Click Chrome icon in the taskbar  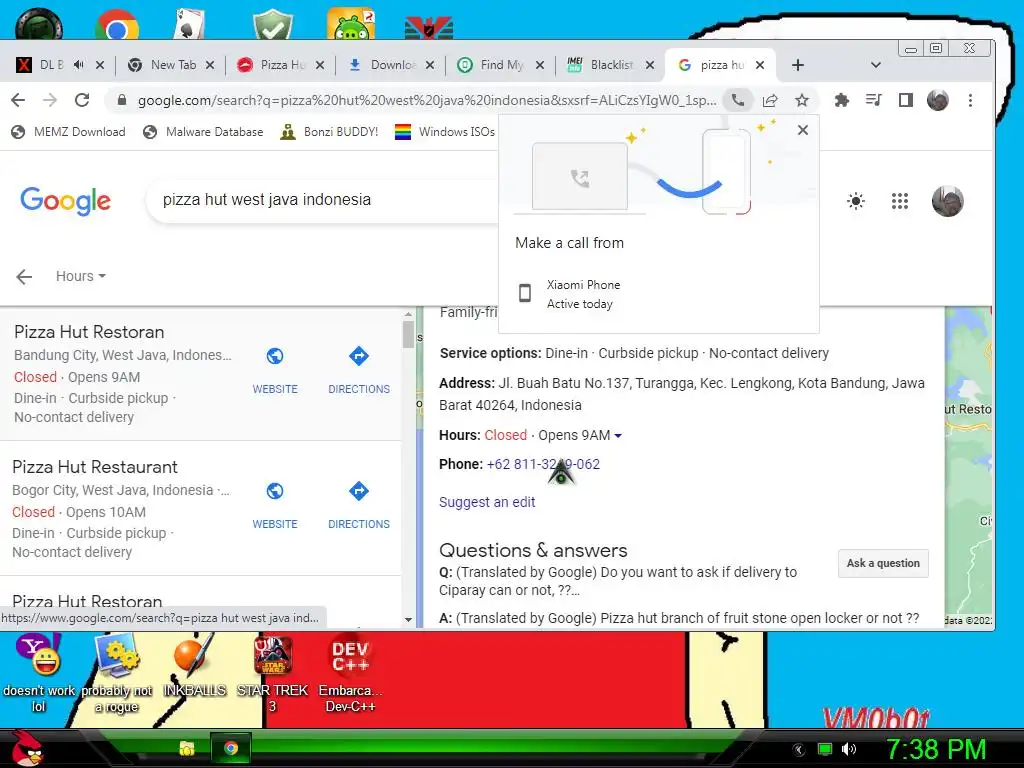point(231,748)
